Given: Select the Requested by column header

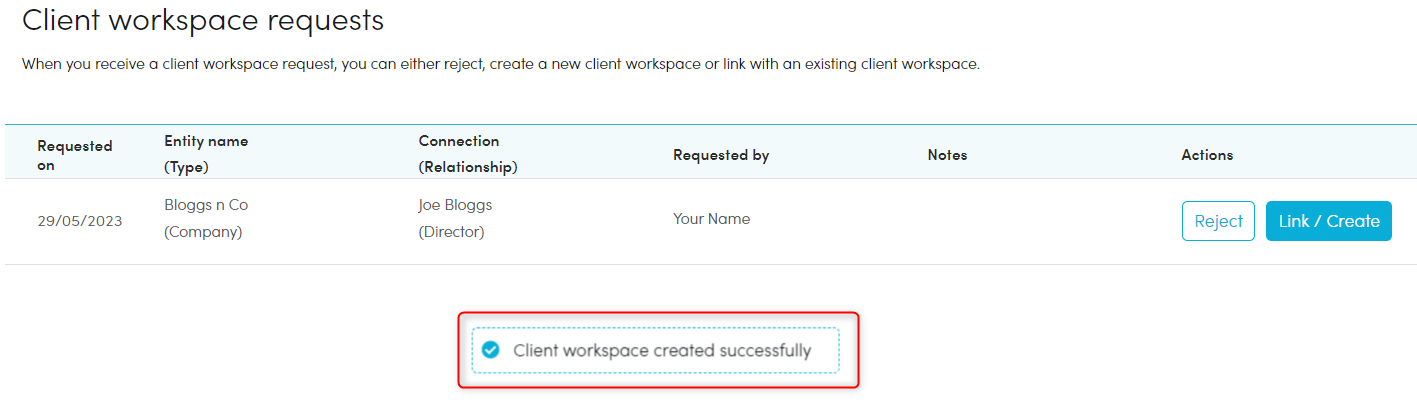Looking at the screenshot, I should click(720, 155).
